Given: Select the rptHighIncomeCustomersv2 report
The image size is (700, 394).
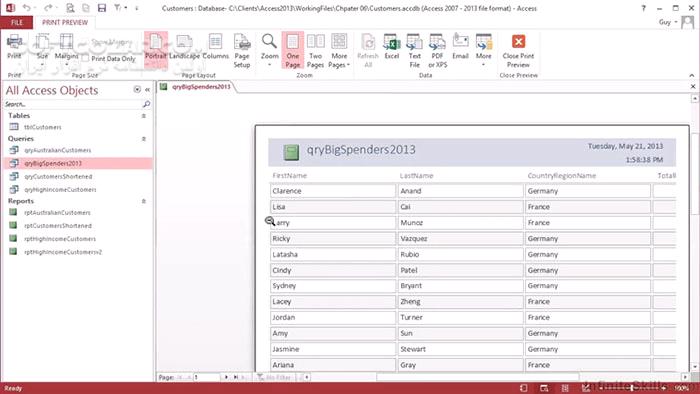Looking at the screenshot, I should click(x=63, y=252).
